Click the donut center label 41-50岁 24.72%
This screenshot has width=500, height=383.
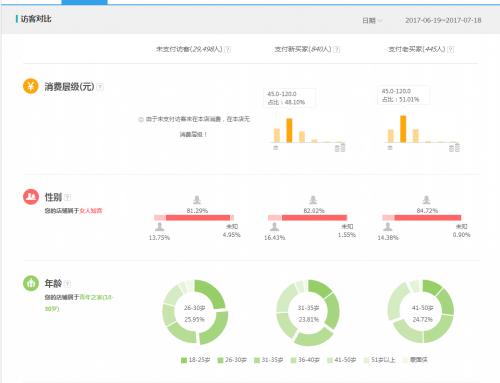pyautogui.click(x=422, y=313)
